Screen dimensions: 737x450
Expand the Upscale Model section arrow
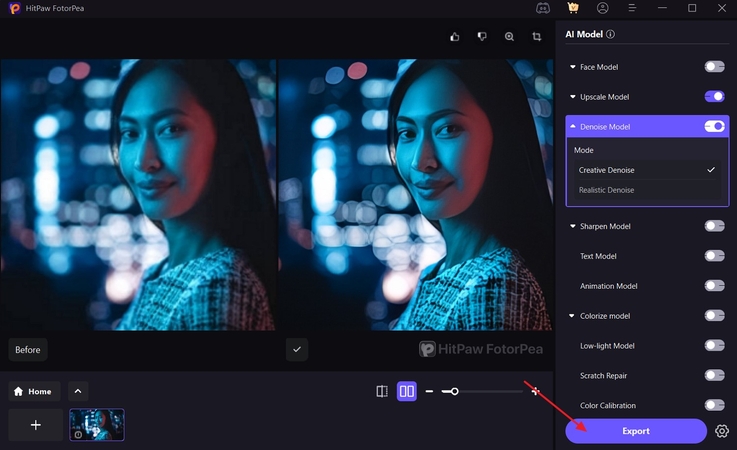click(572, 96)
